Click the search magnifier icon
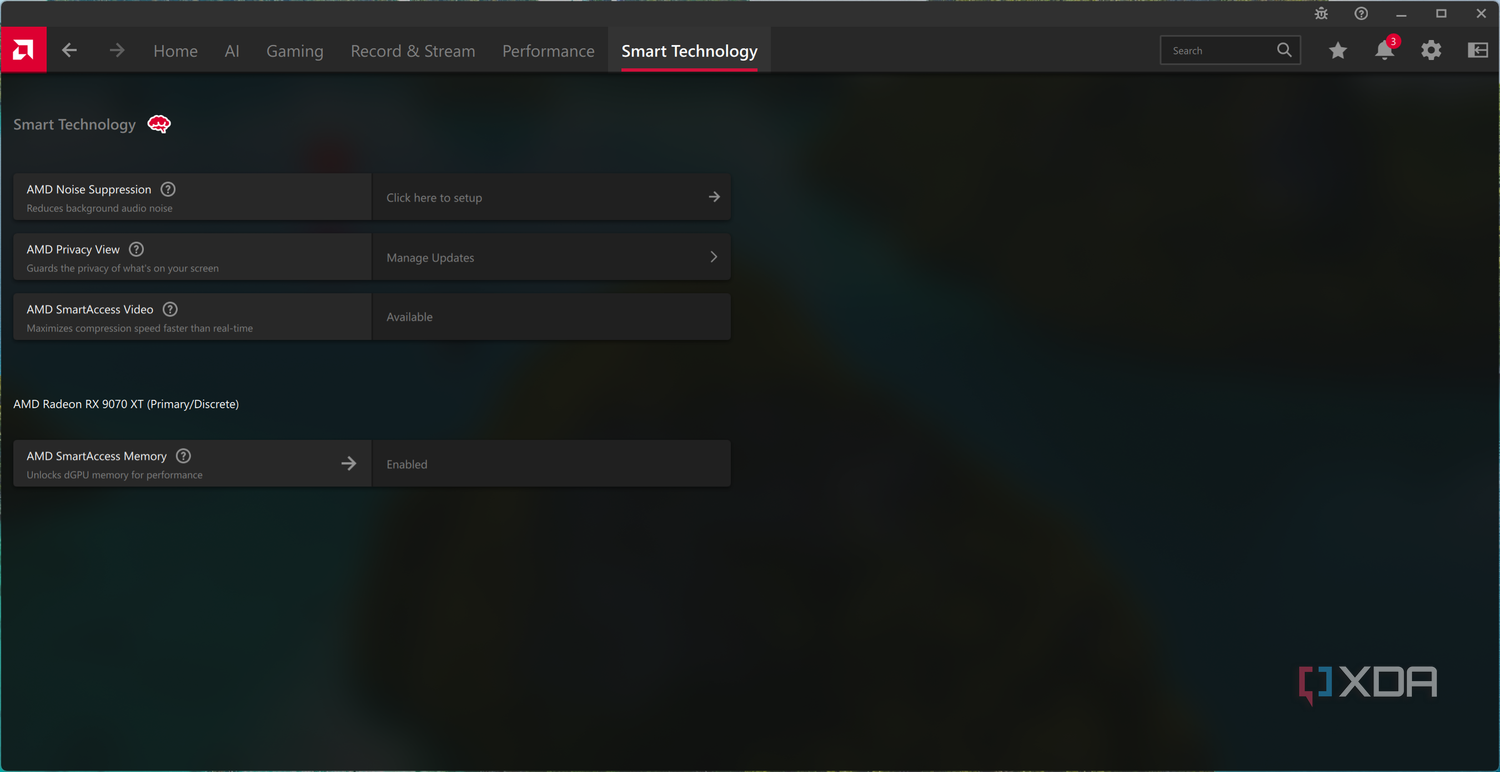This screenshot has width=1500, height=772. [x=1284, y=50]
